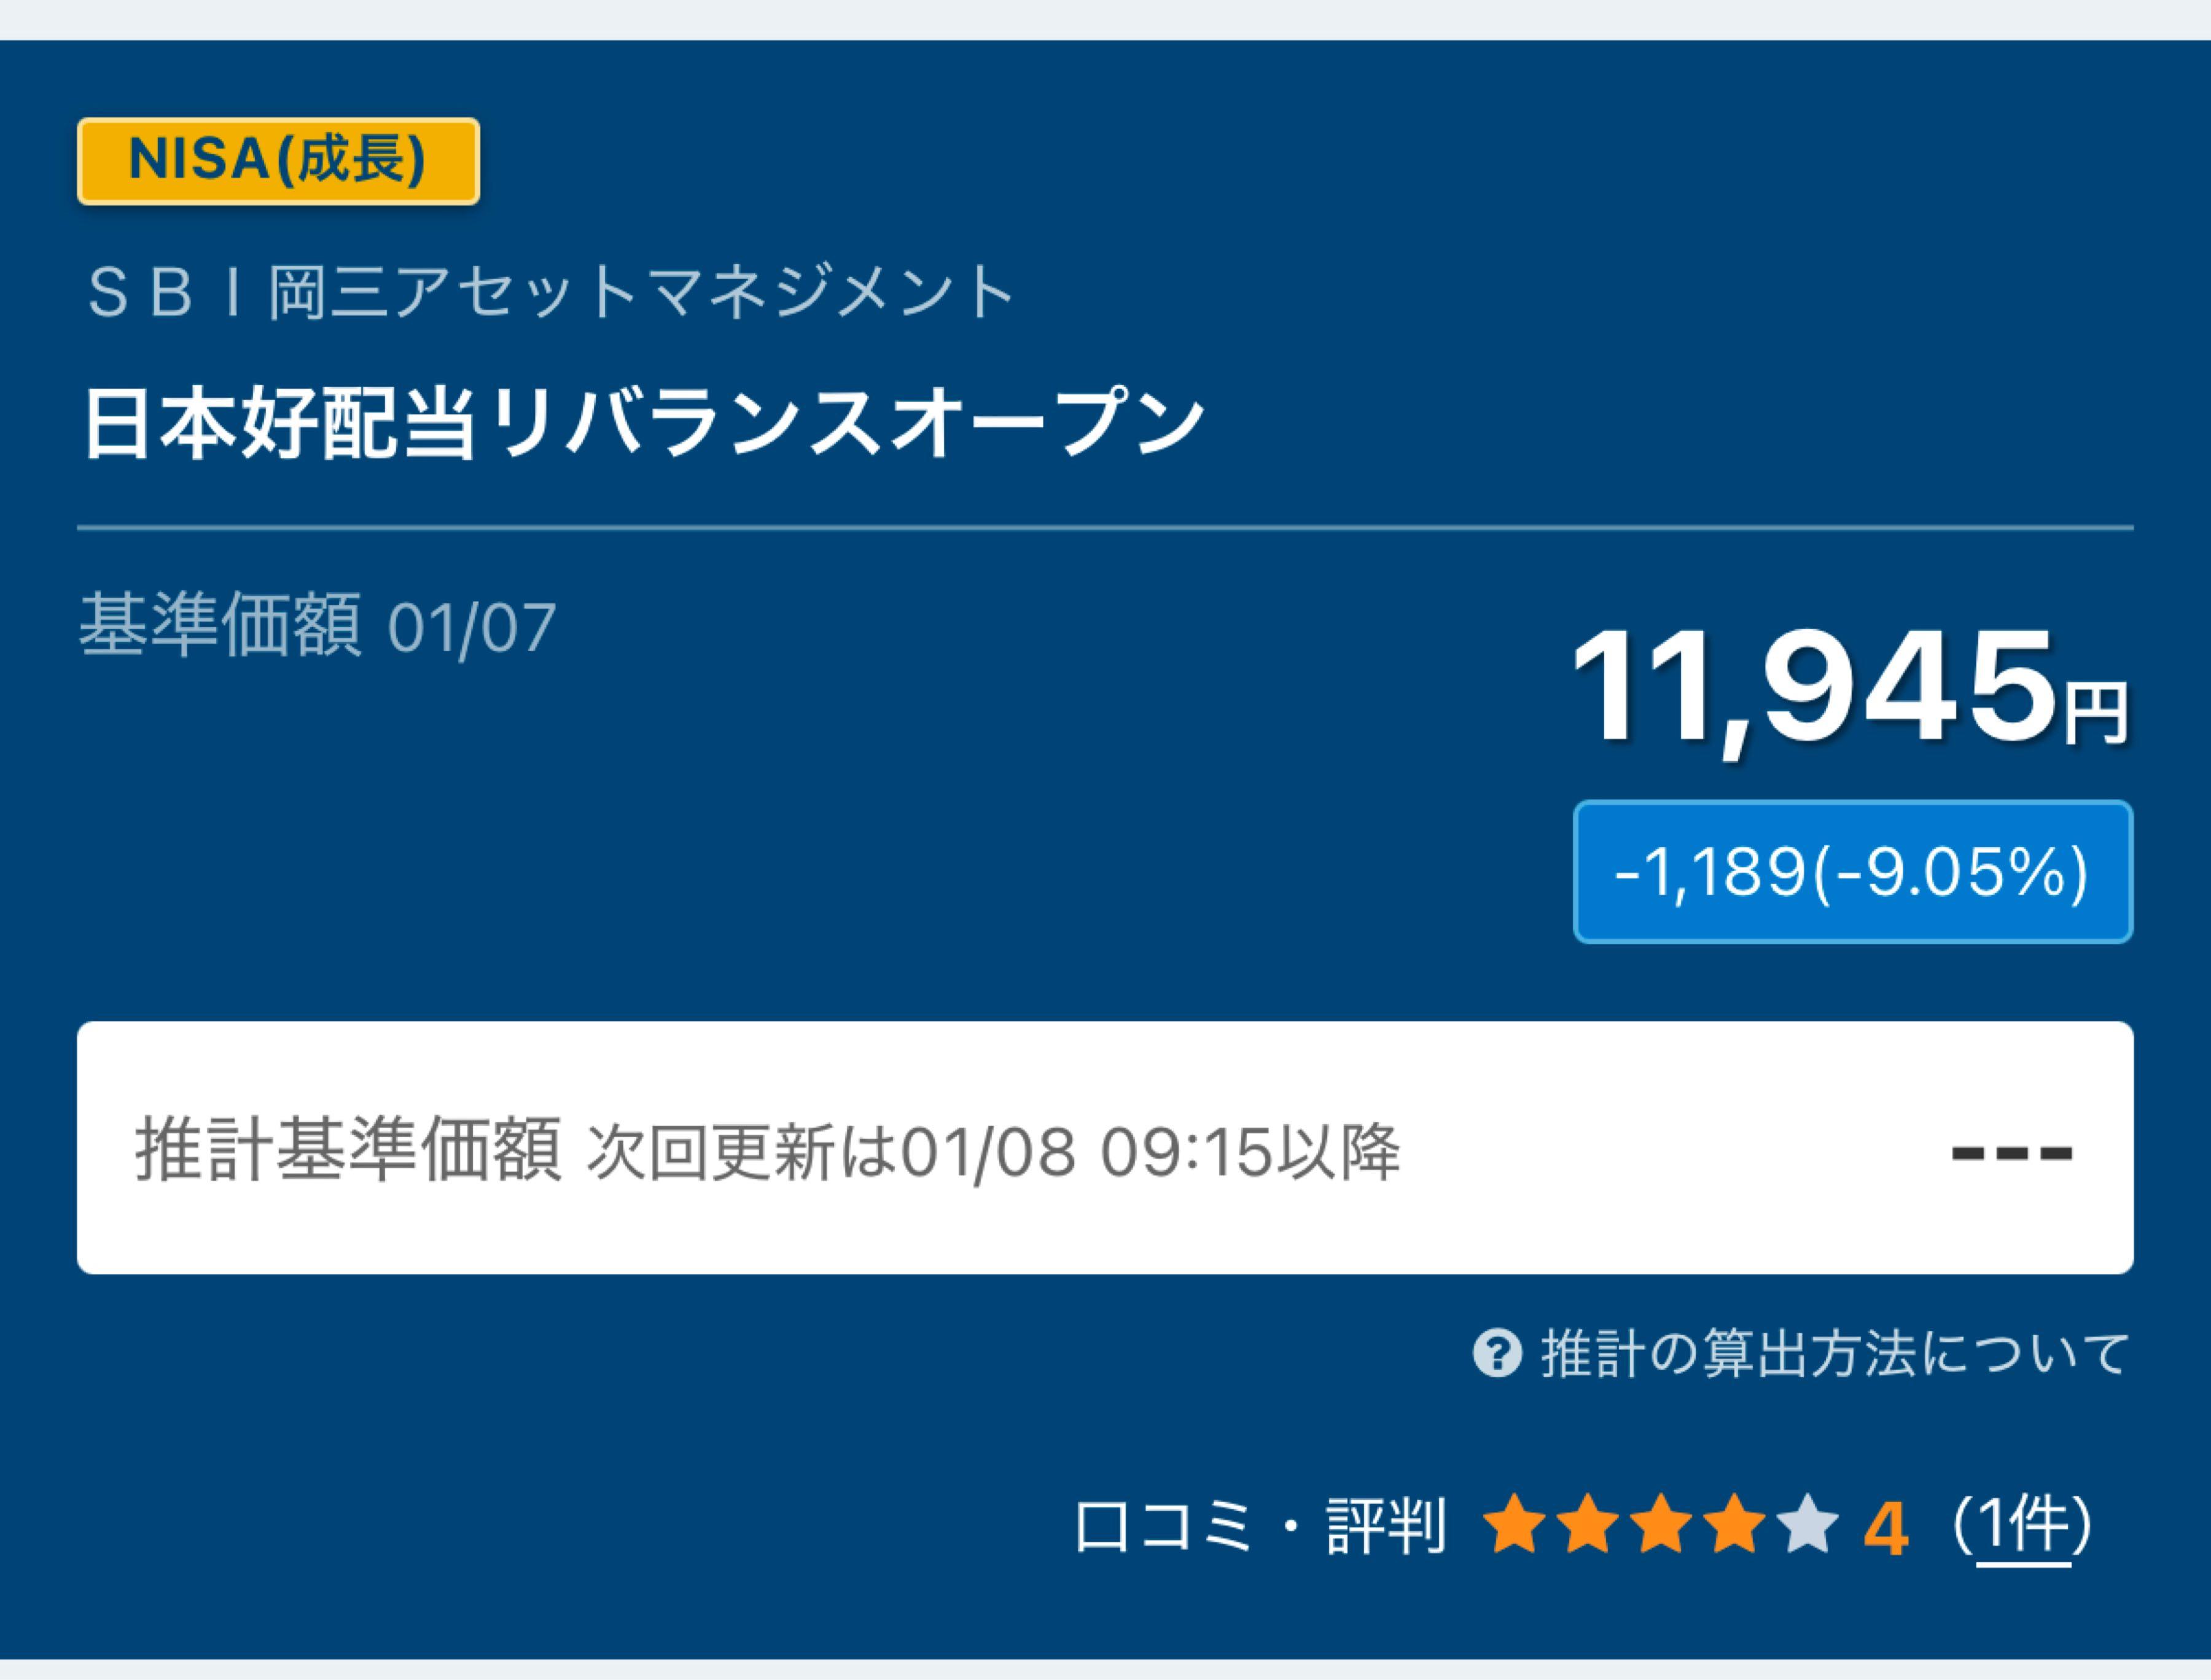Open the 1件 reviews link

tap(2023, 1526)
